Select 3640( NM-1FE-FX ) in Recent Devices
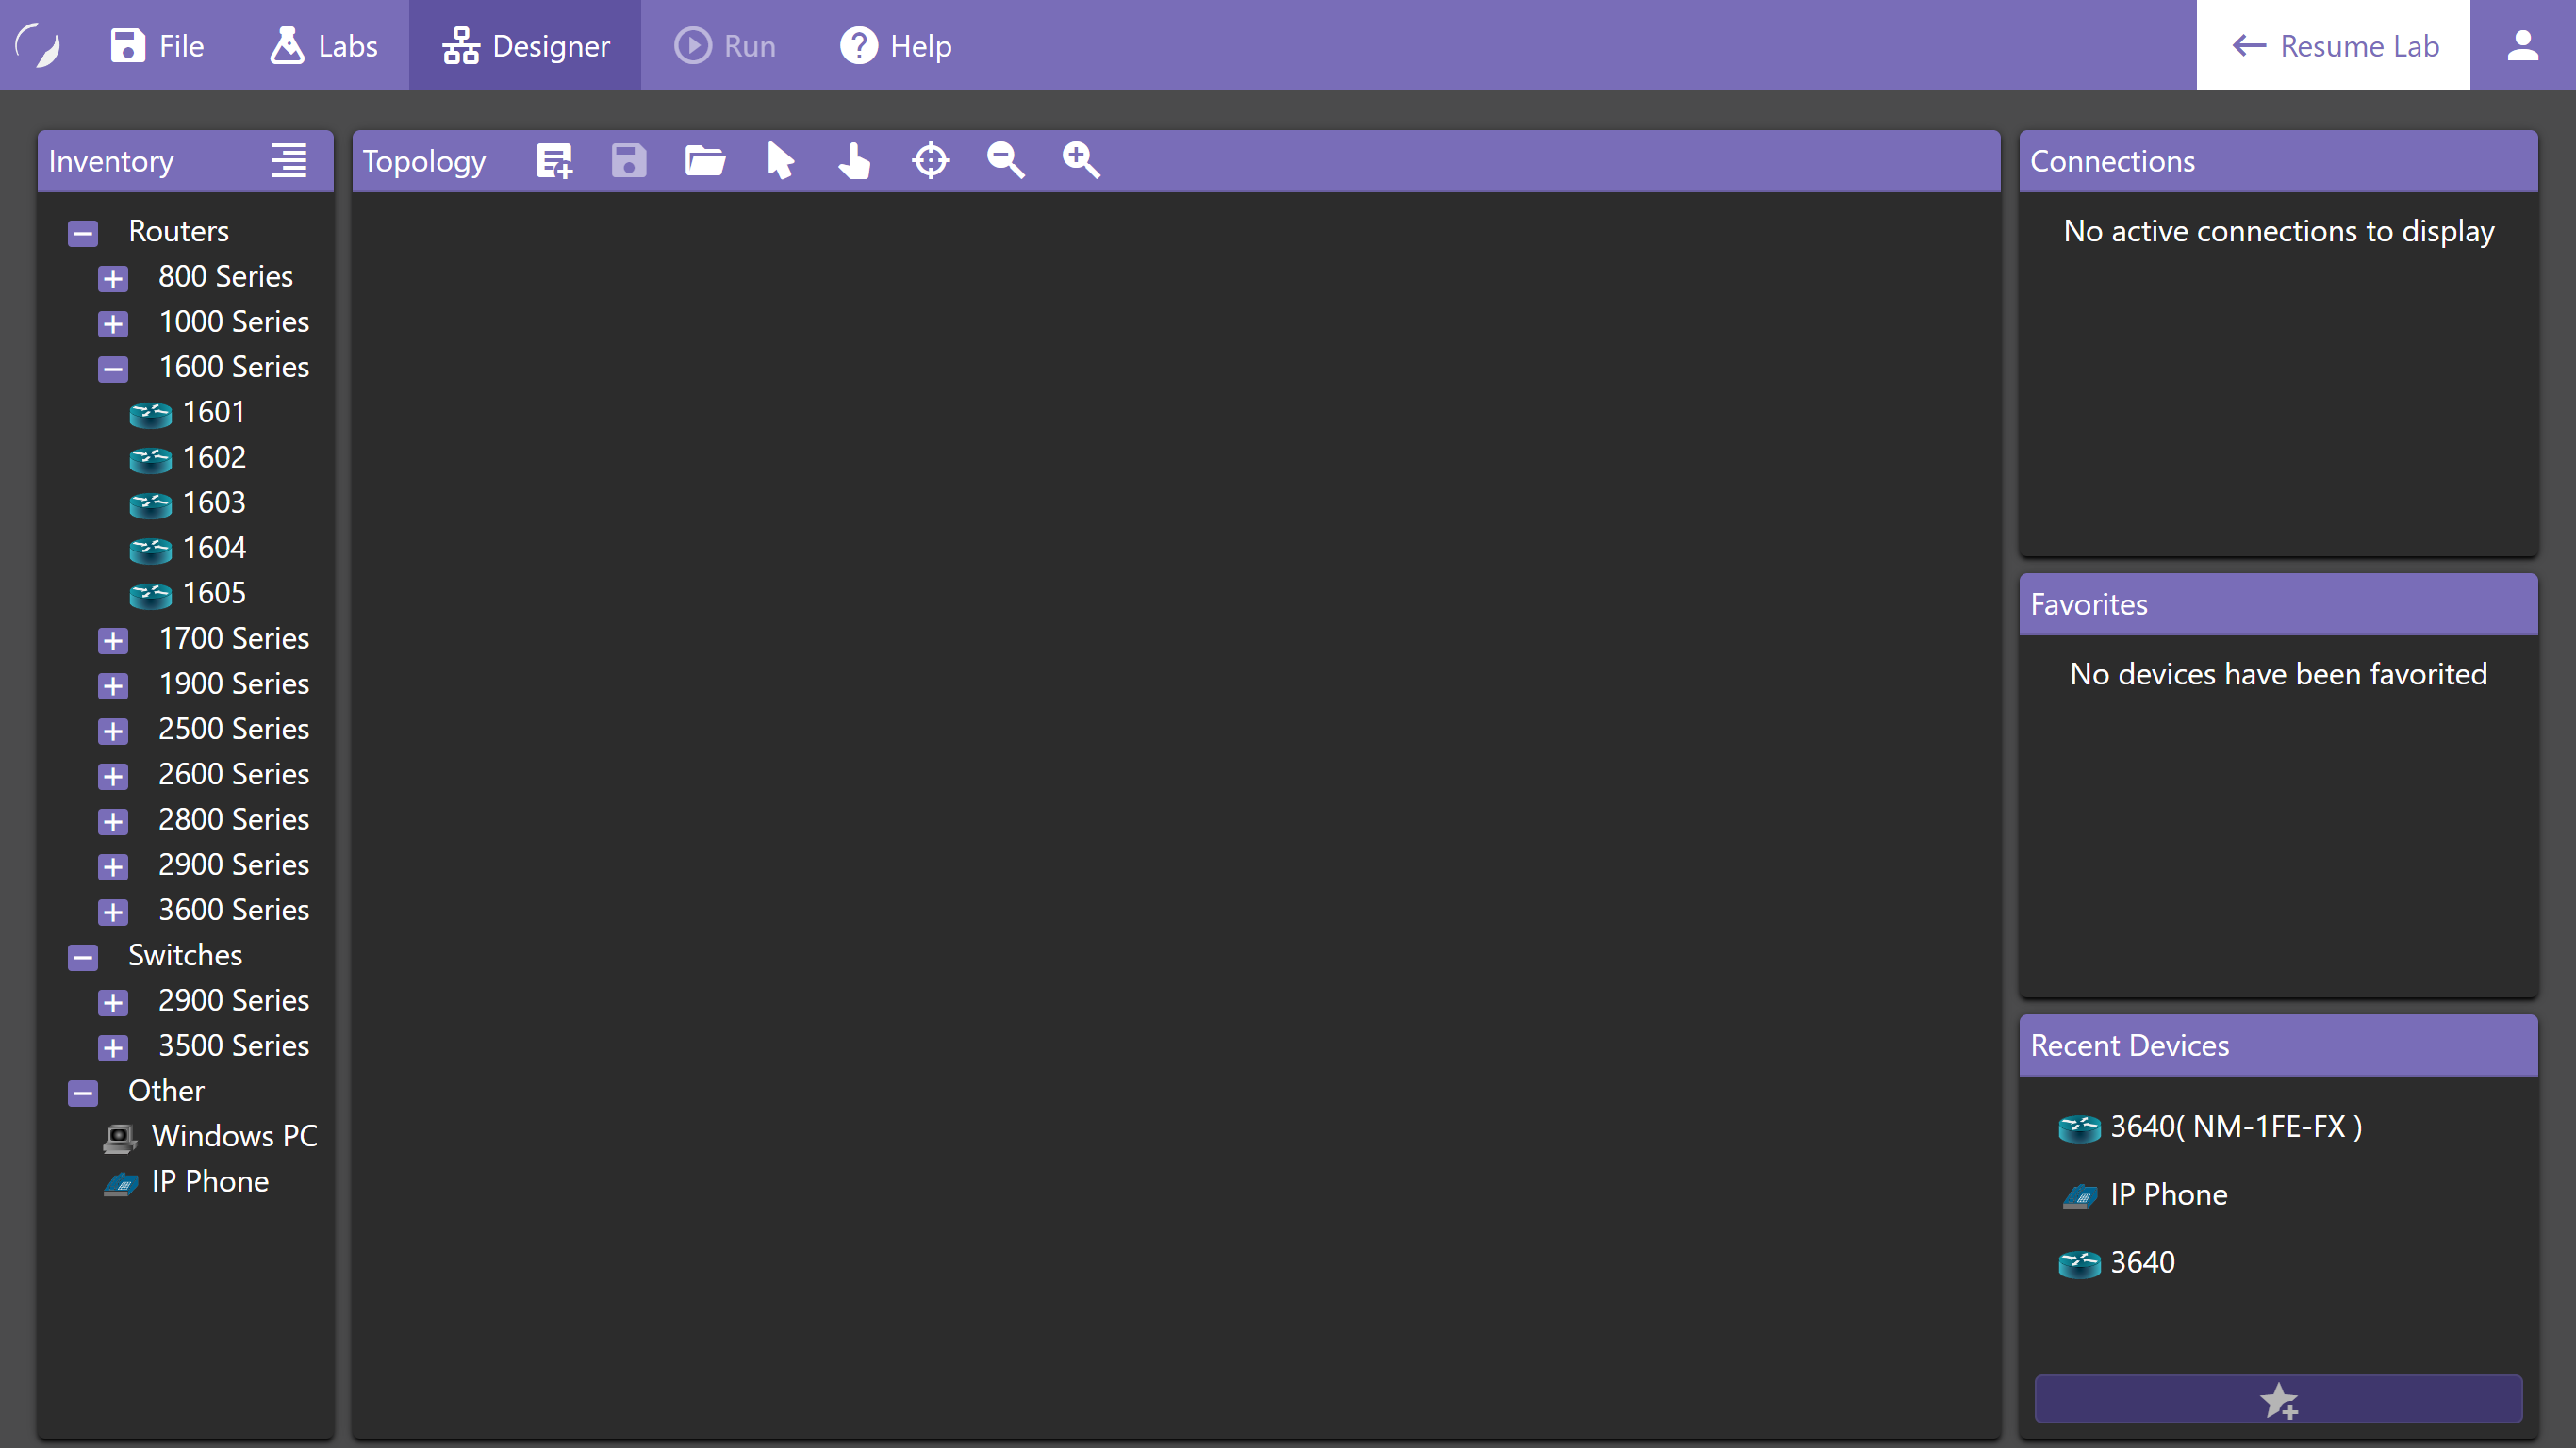 (x=2235, y=1127)
